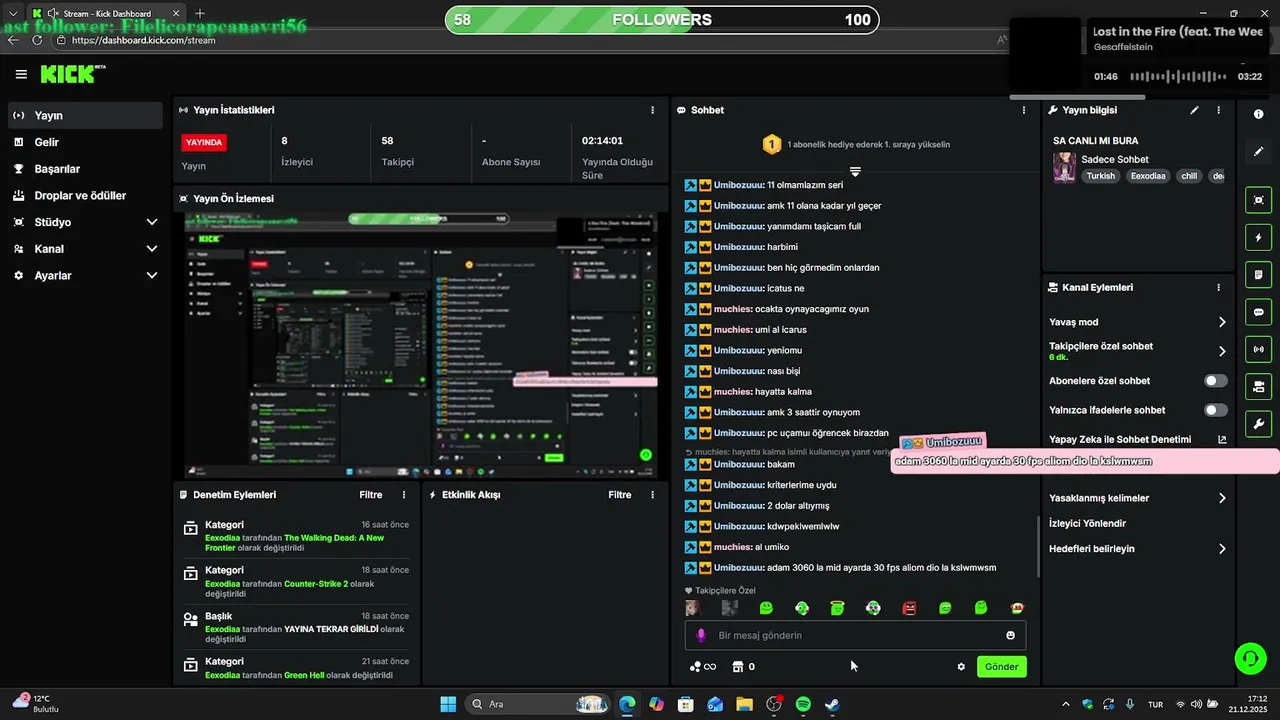
Task: Click the KICK logo
Action: (x=72, y=74)
